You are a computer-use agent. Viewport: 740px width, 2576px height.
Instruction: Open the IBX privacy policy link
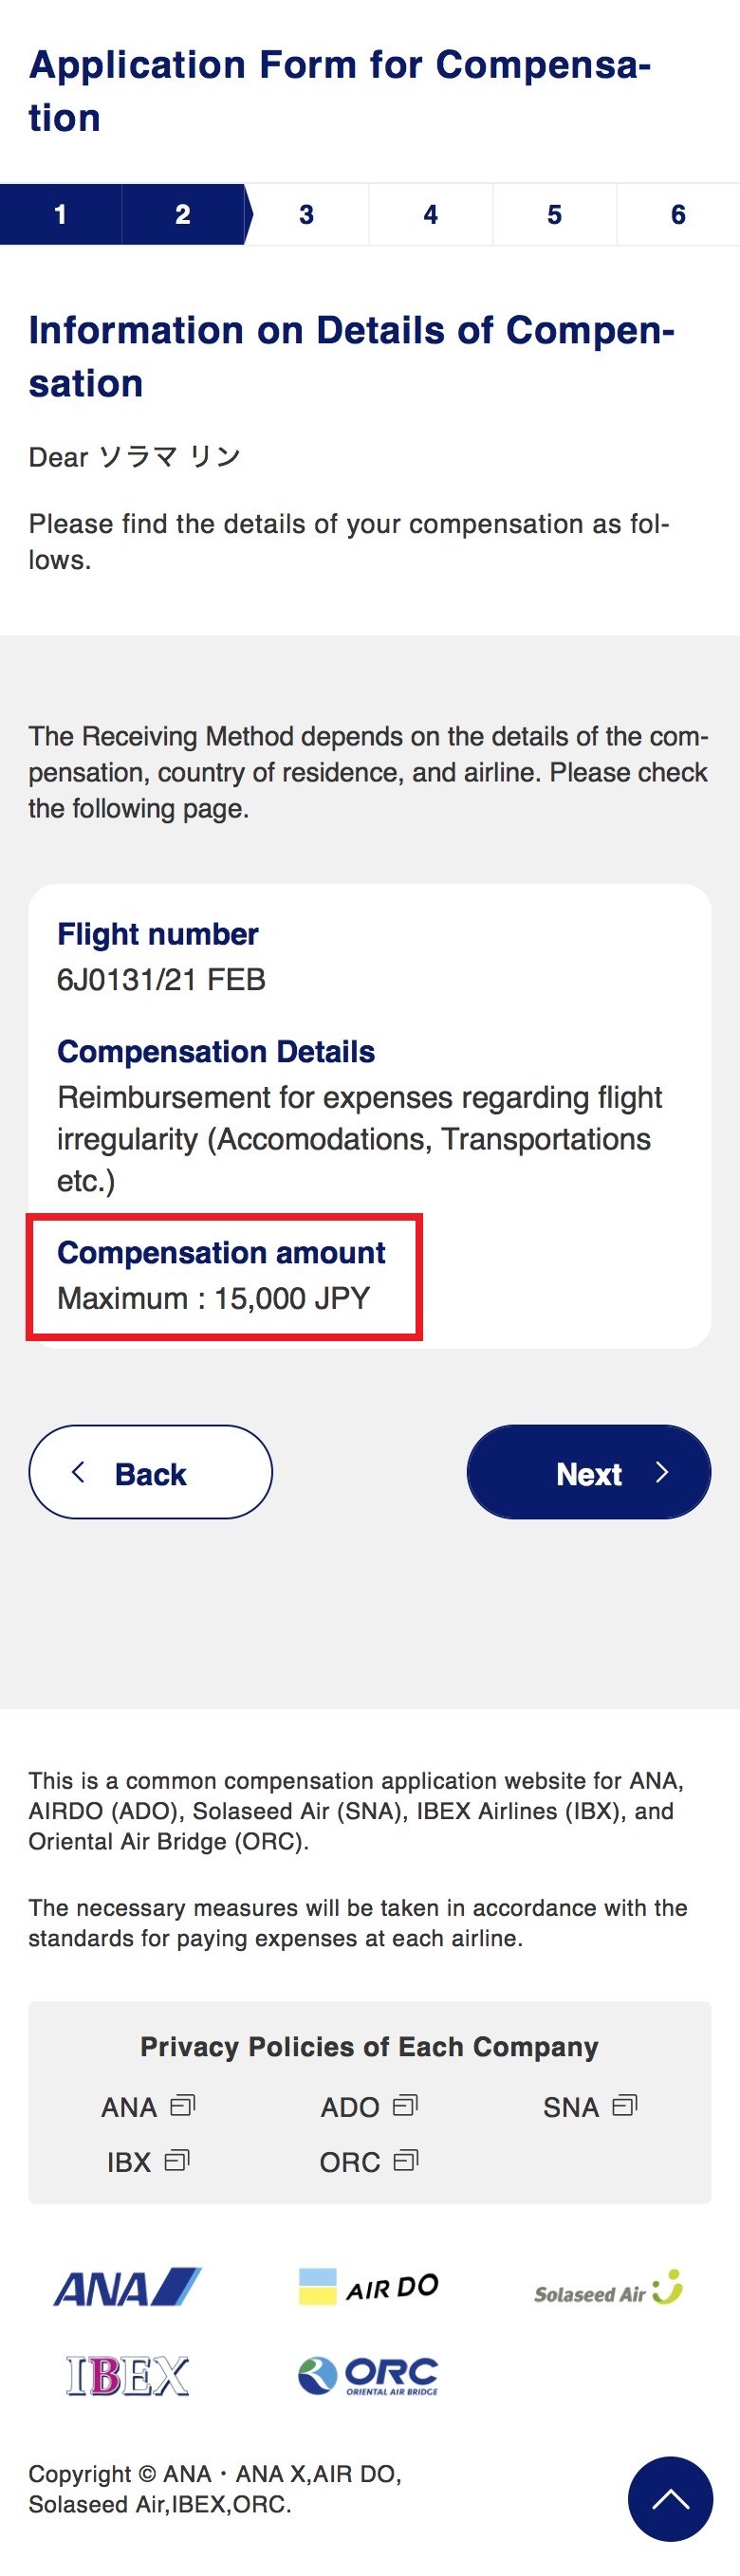click(x=148, y=2162)
